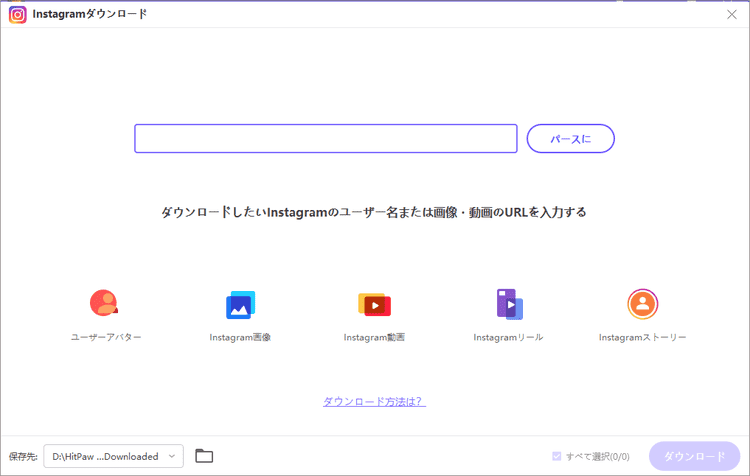Click the purple ダウンロード button
This screenshot has height=476, width=750.
pos(695,456)
